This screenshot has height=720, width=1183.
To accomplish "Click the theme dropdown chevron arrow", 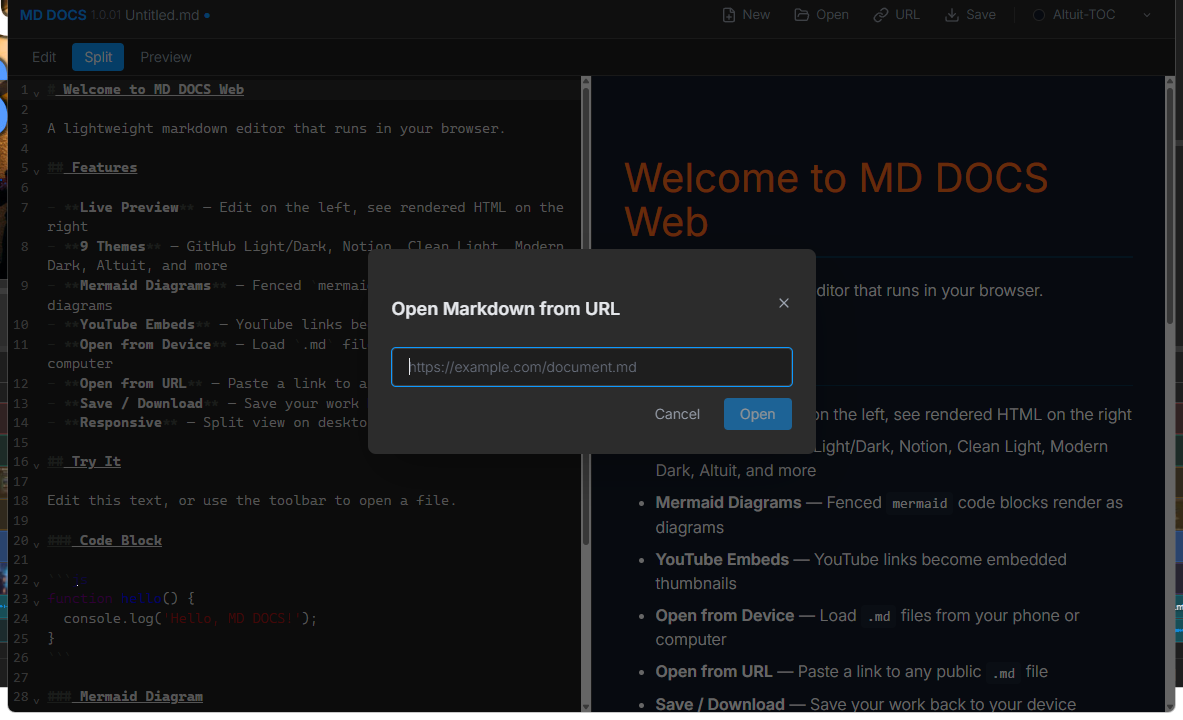I will tap(1147, 15).
